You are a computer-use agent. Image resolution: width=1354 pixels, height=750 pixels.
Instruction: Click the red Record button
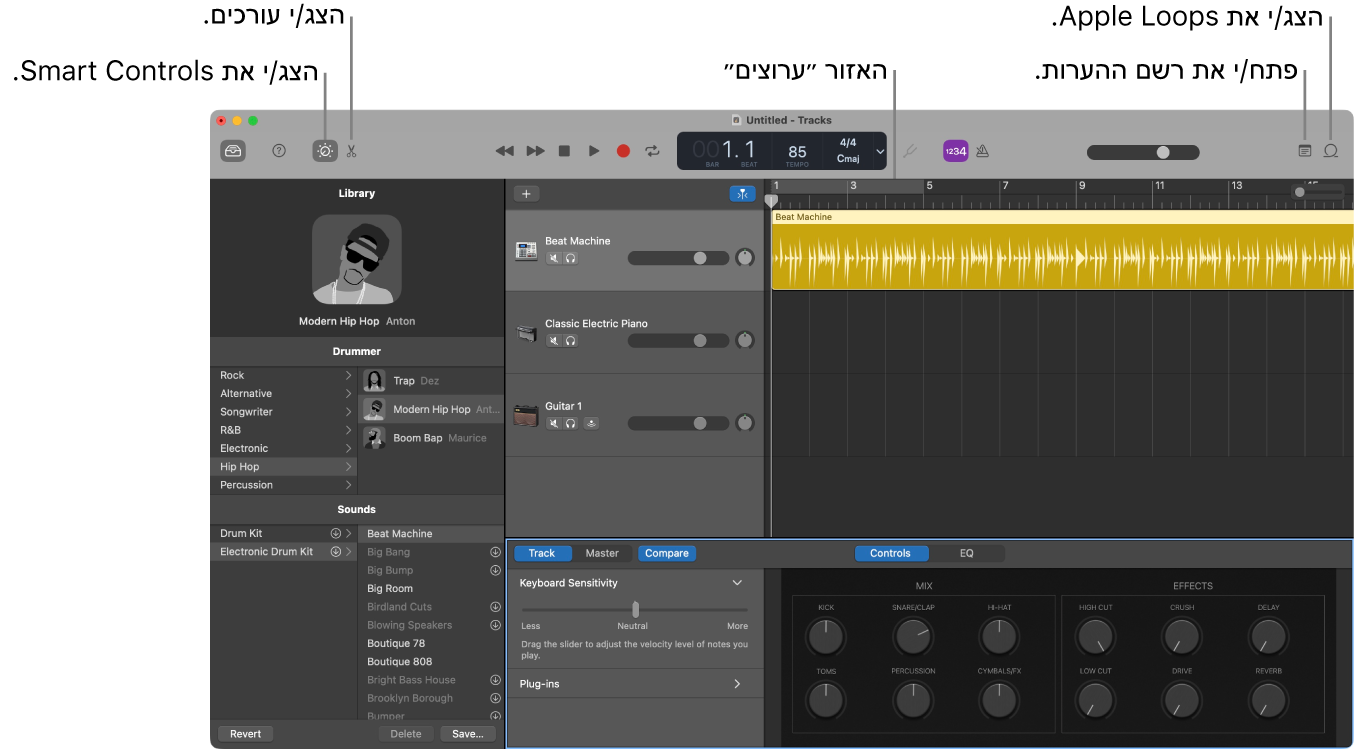(623, 151)
